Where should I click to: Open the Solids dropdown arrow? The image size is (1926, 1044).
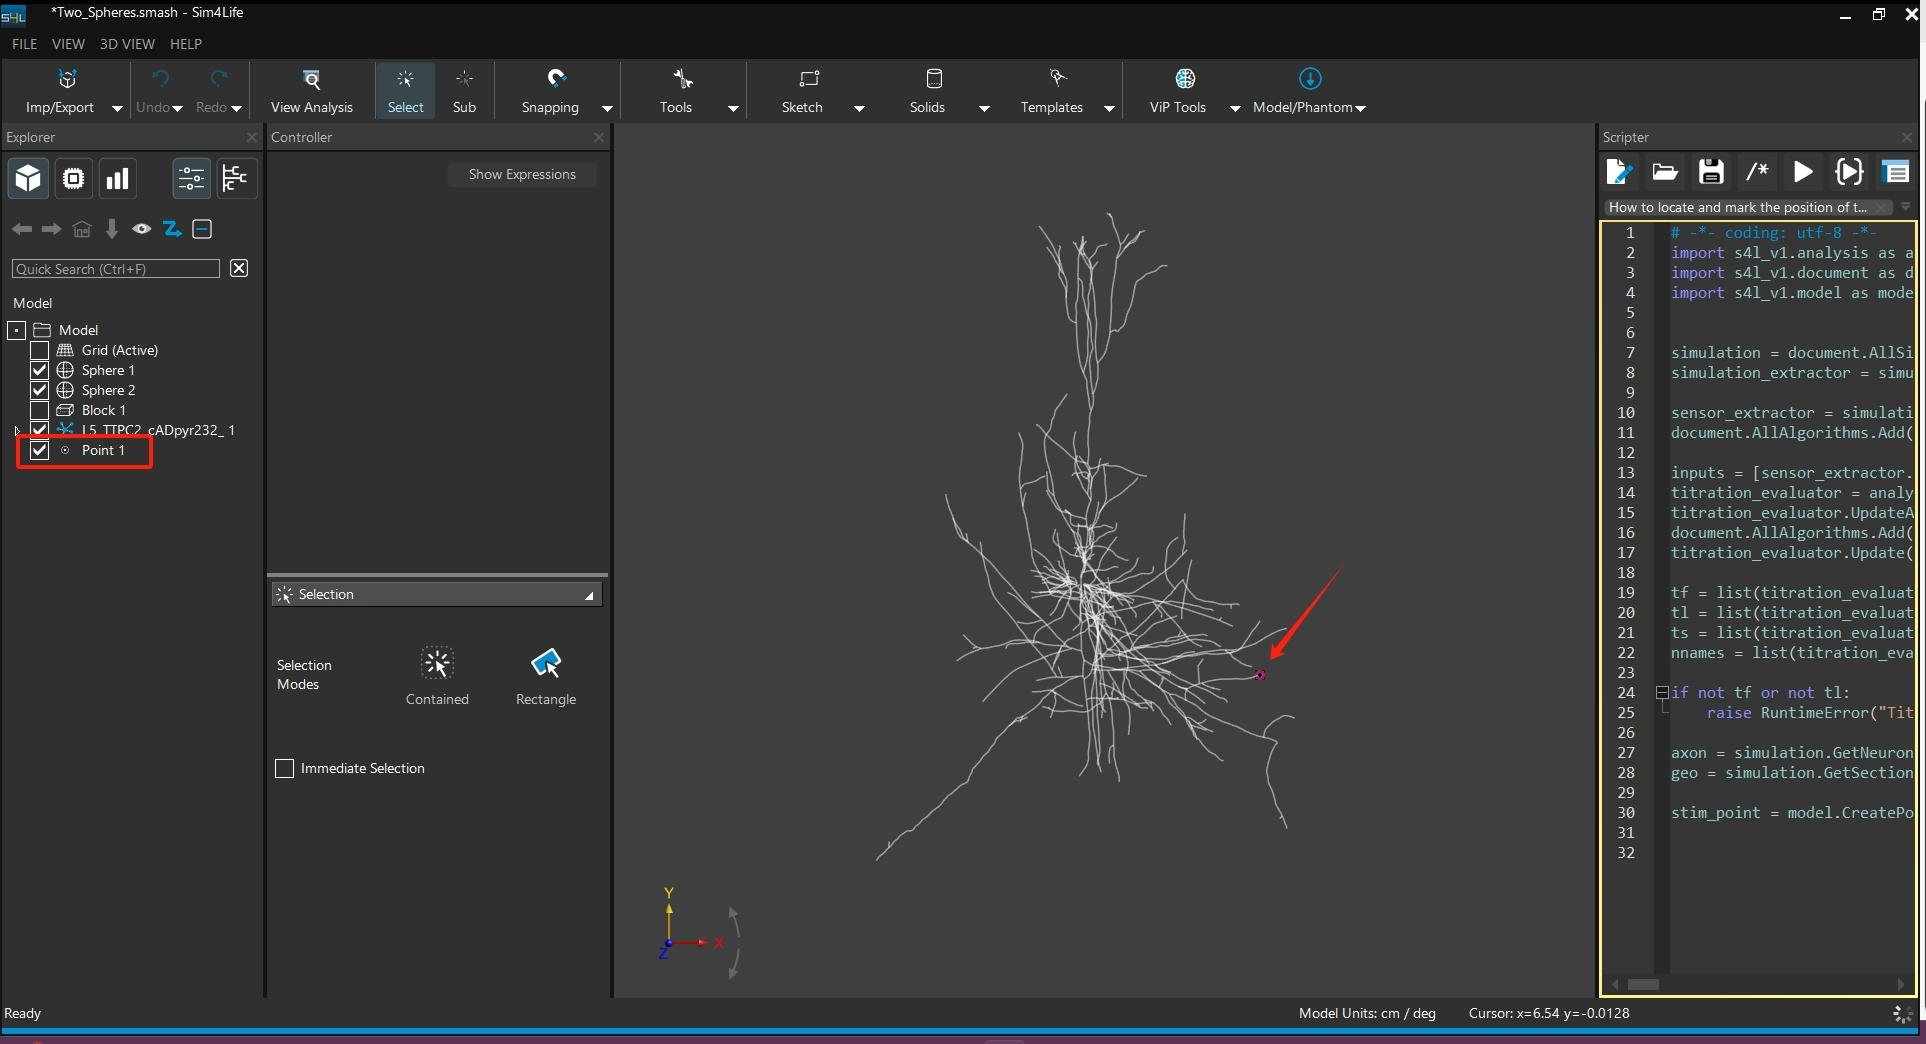click(984, 108)
